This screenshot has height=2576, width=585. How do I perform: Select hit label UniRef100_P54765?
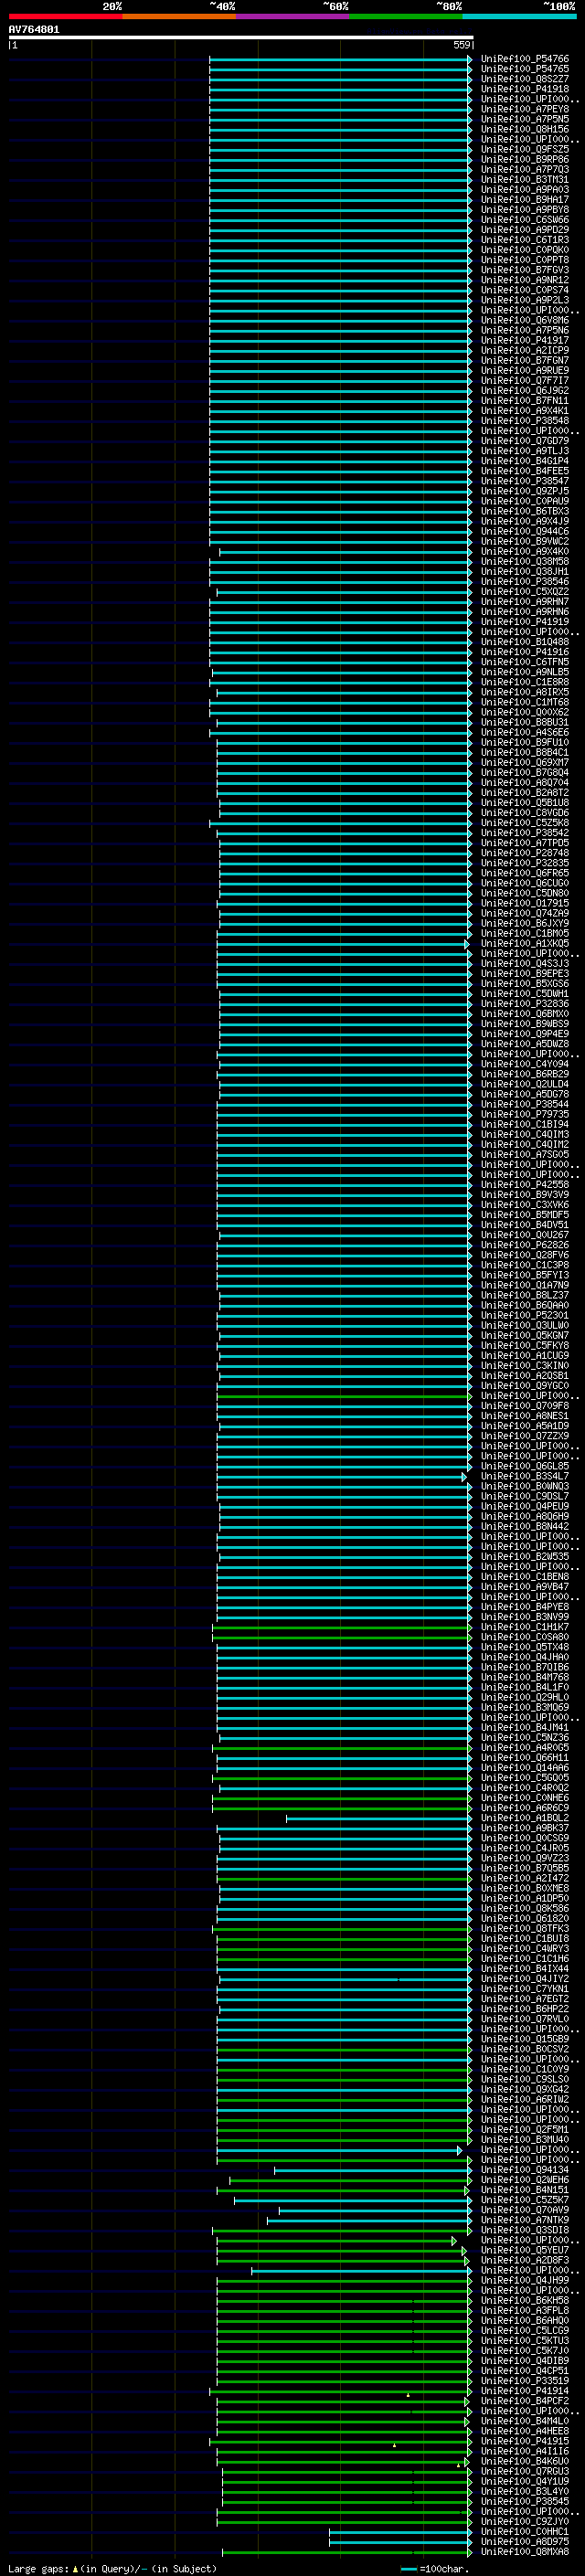(524, 70)
